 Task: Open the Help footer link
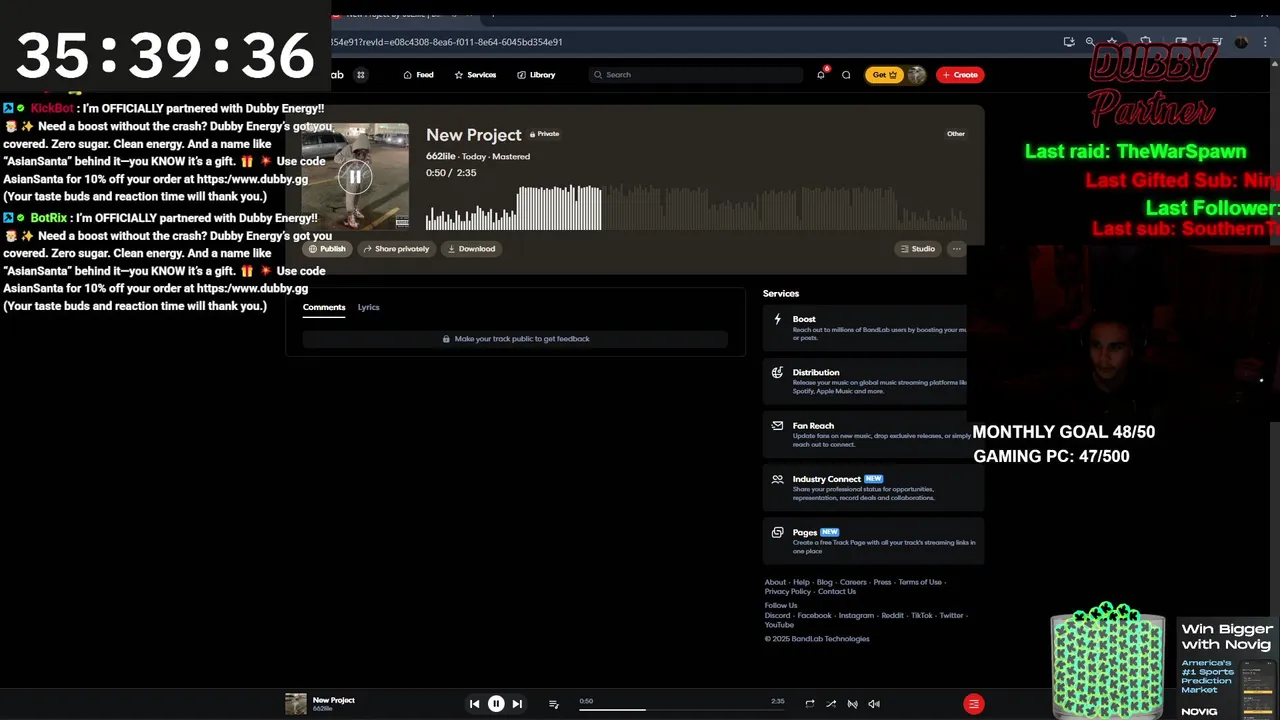pyautogui.click(x=802, y=582)
